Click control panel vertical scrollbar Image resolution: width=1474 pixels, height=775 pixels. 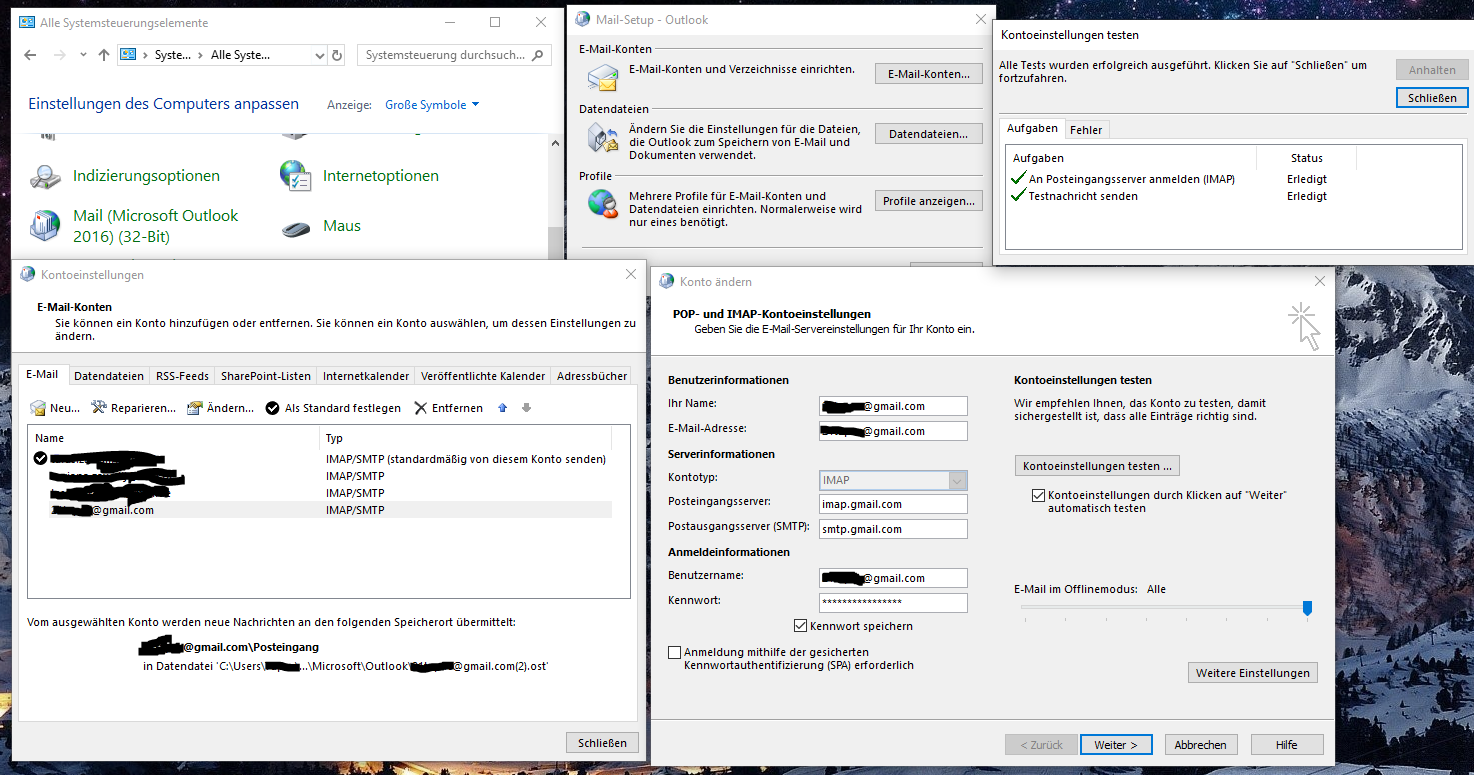pyautogui.click(x=554, y=195)
